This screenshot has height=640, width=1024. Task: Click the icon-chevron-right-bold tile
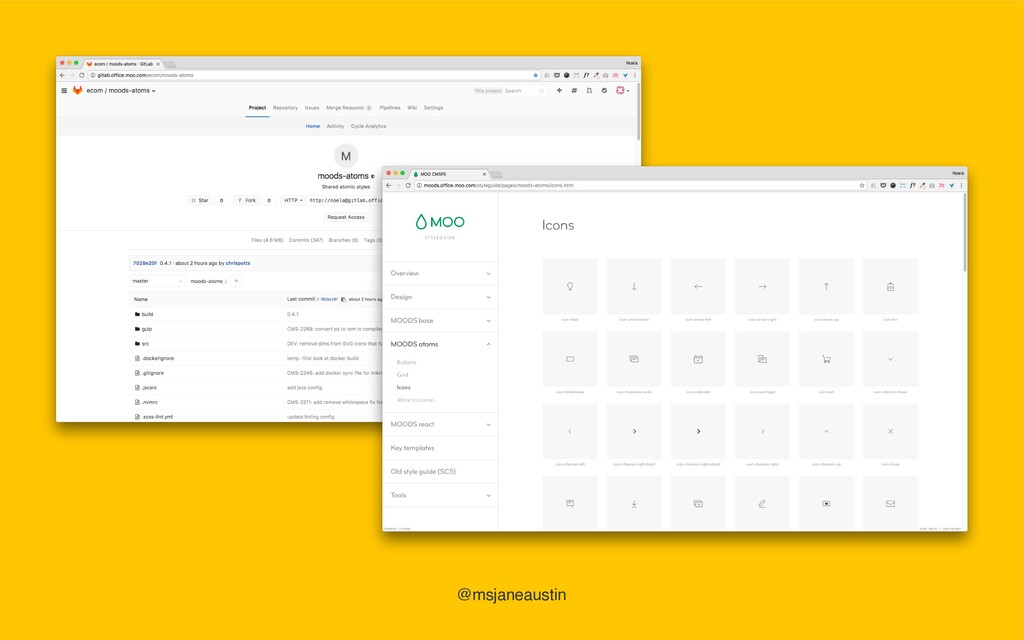pos(633,431)
